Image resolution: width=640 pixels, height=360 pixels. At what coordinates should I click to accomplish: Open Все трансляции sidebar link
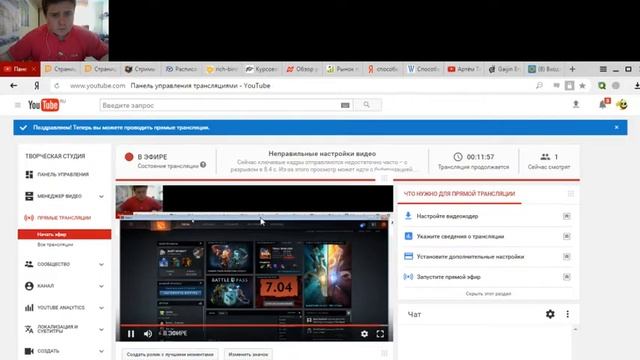(x=55, y=244)
